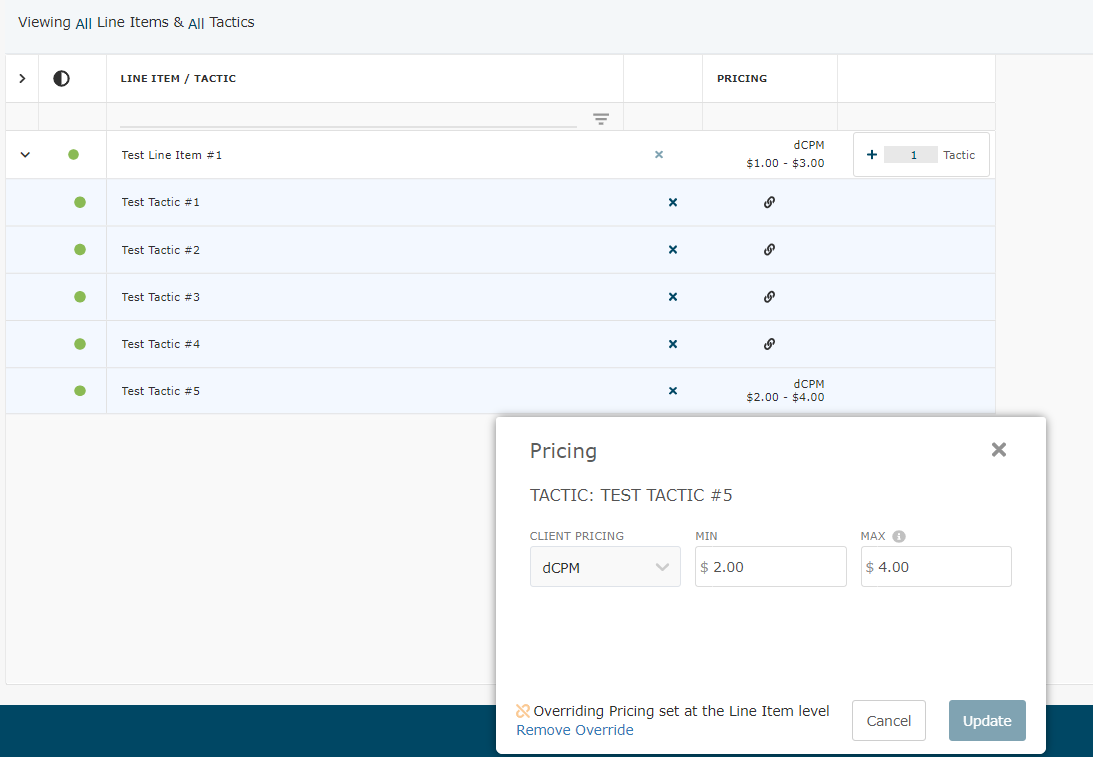The height and width of the screenshot is (757, 1093).
Task: Click the X icon in Test Tactic #4 row
Action: 673,344
